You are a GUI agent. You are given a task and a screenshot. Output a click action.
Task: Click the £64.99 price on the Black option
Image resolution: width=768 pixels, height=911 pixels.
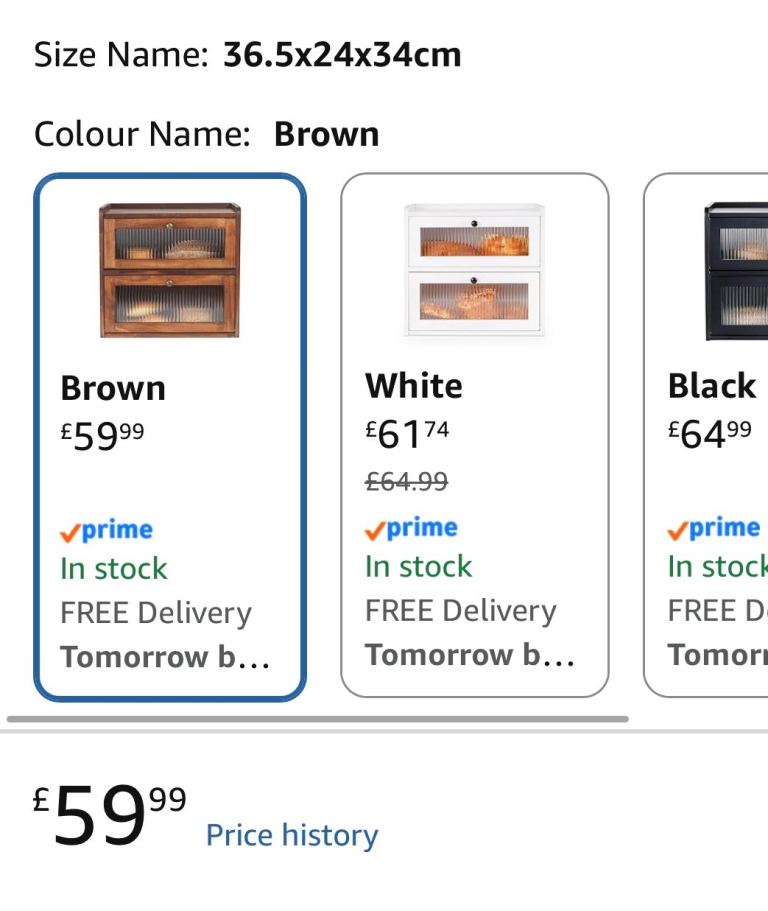click(x=711, y=434)
